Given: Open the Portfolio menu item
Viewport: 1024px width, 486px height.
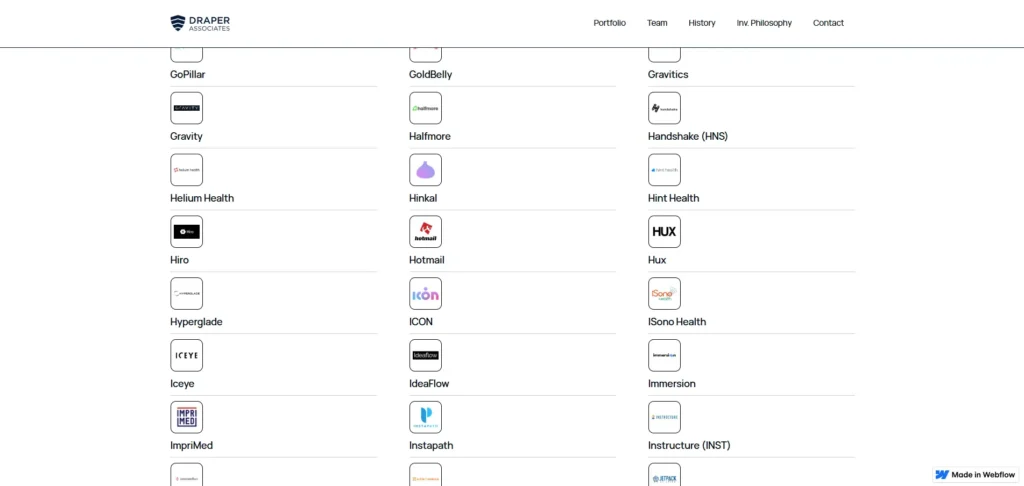Looking at the screenshot, I should click(609, 23).
